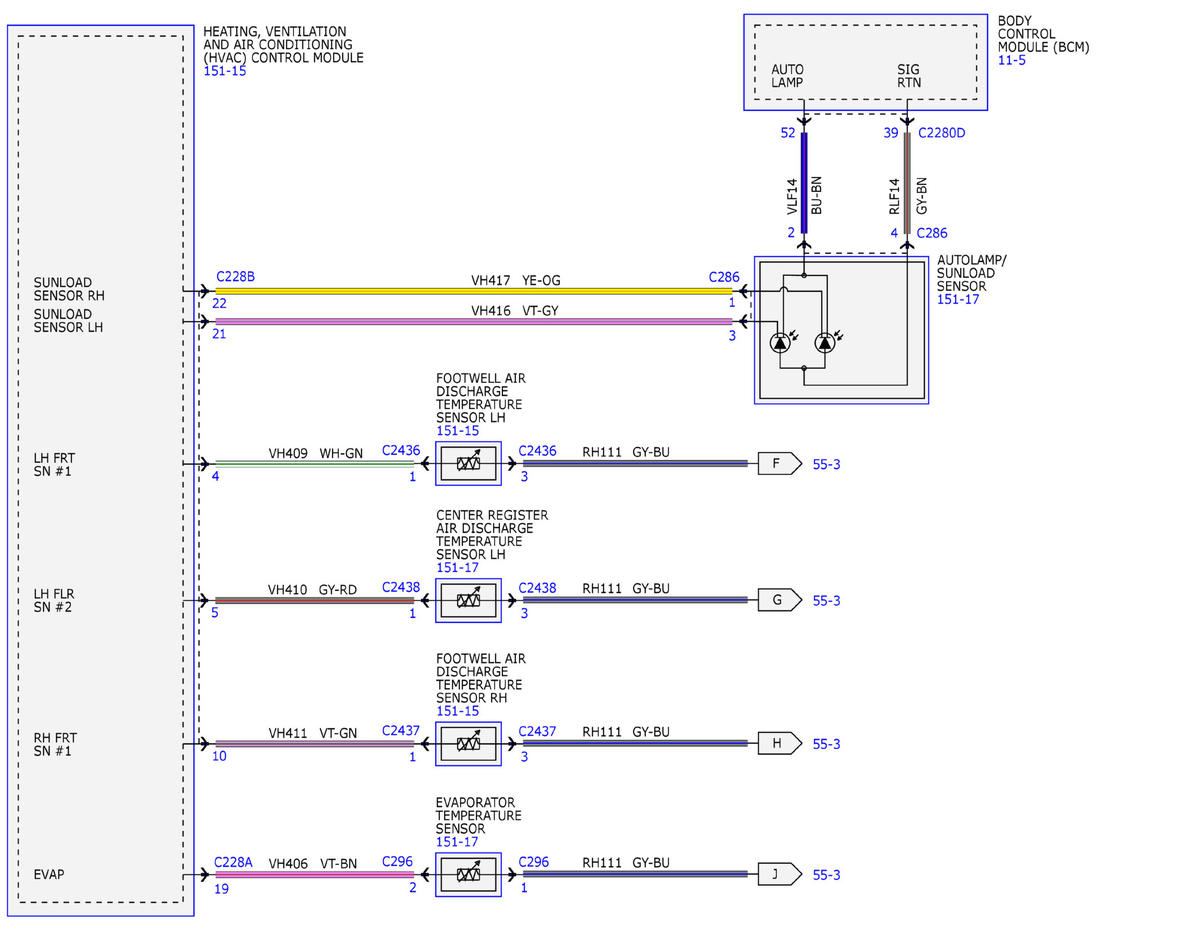
Task: Follow the 151-17 link under Evaporator Temperature Sensor
Action: pyautogui.click(x=458, y=842)
